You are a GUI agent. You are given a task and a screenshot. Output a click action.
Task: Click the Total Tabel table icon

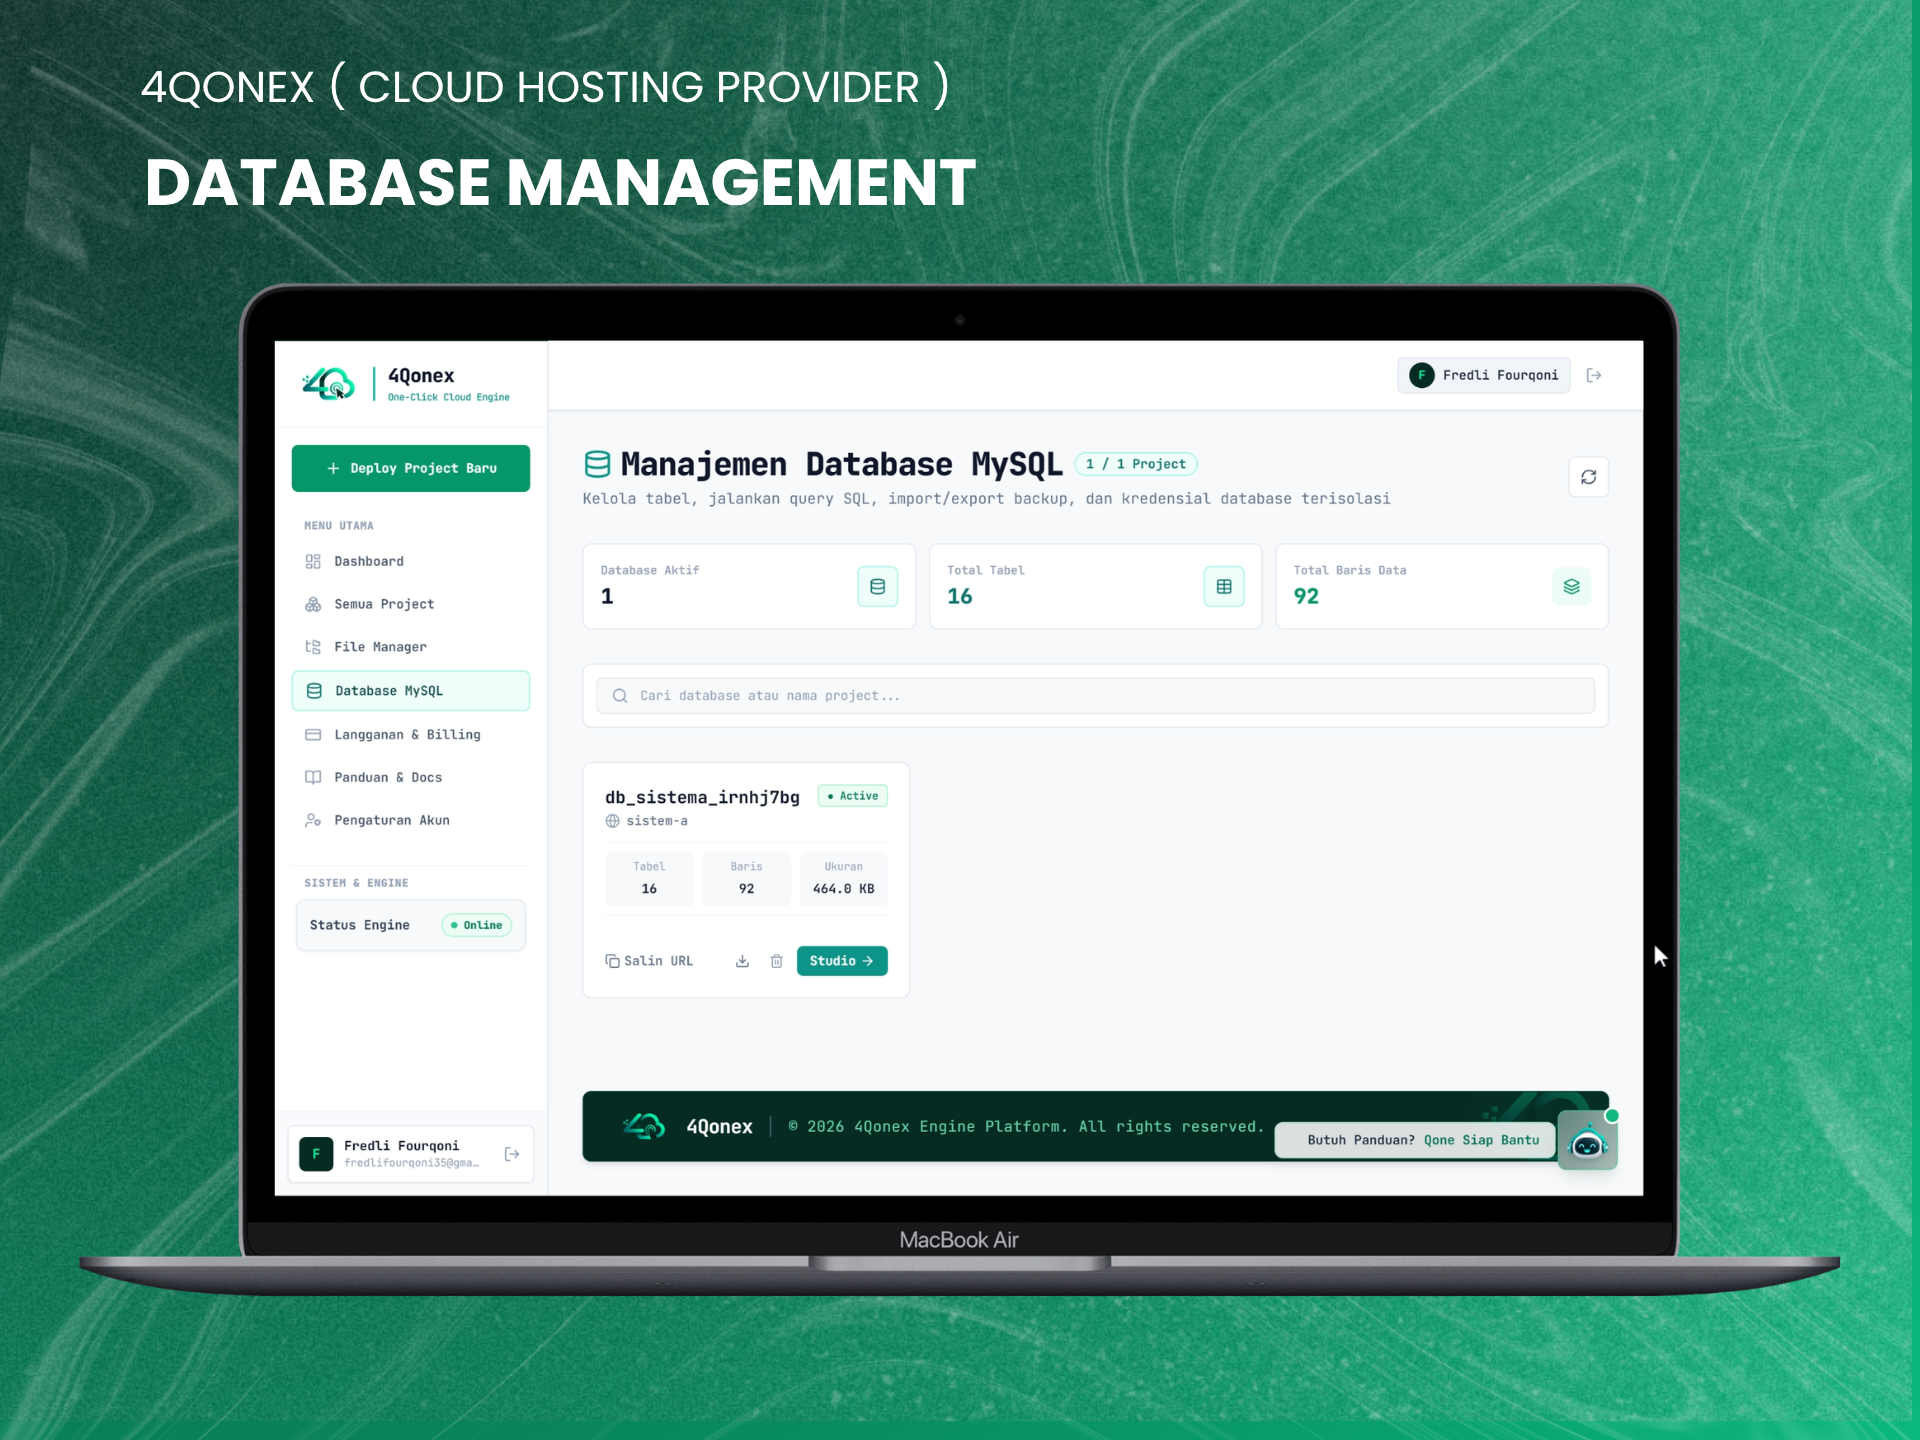tap(1224, 587)
